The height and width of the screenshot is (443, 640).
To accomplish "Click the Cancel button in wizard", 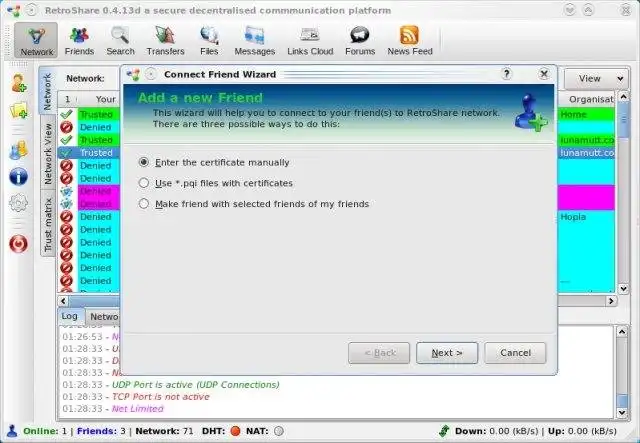I will pyautogui.click(x=515, y=353).
